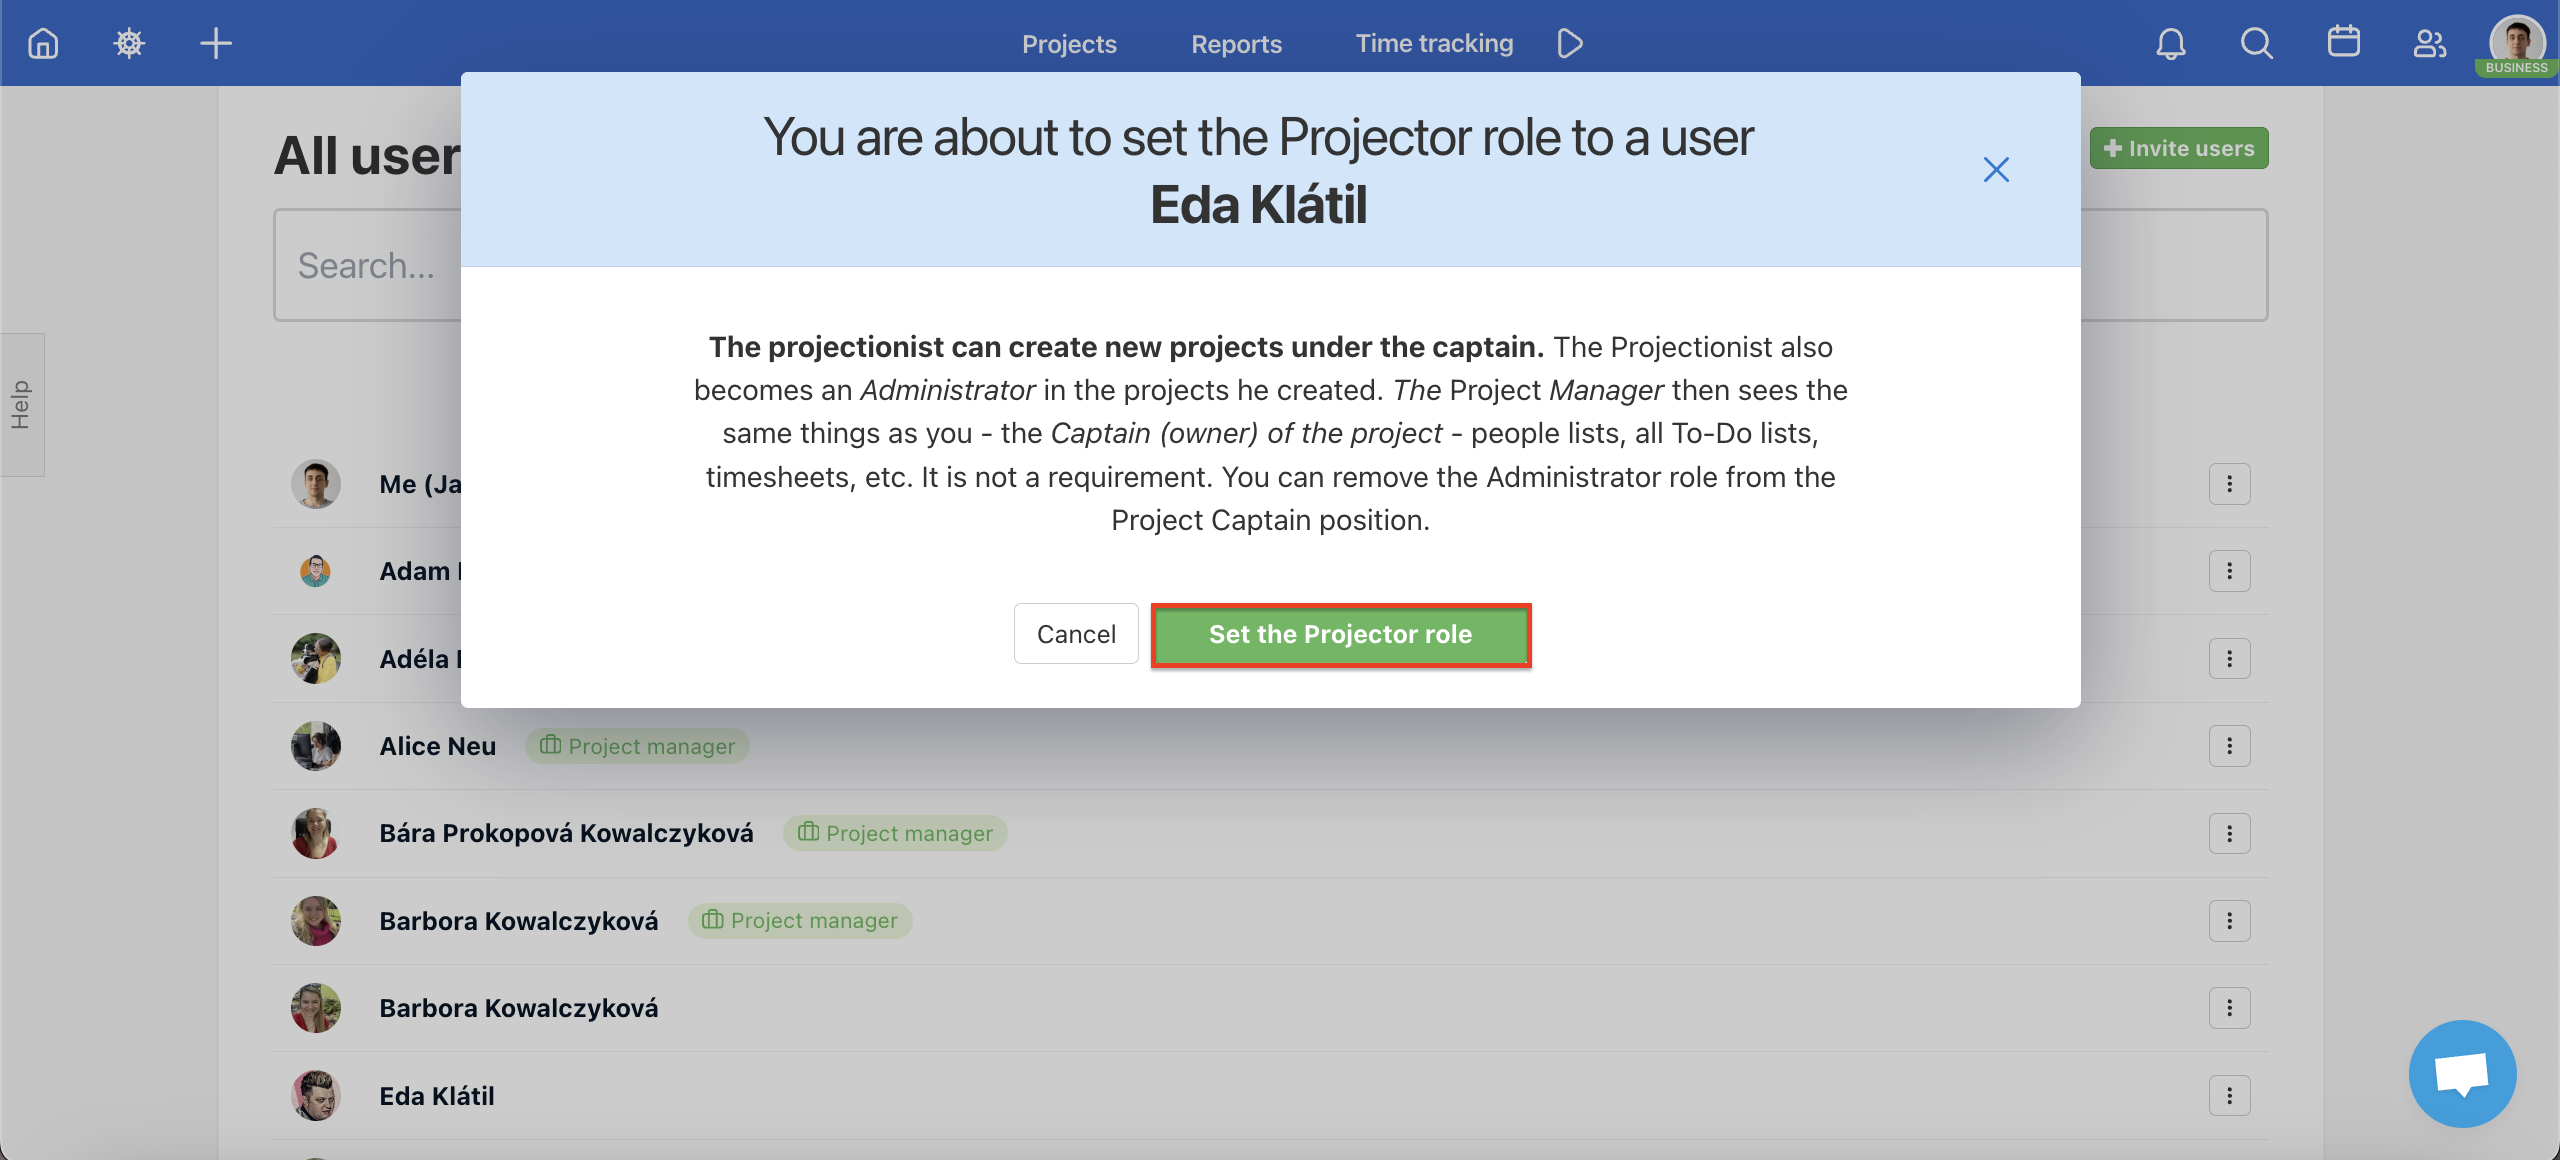Click the Search magnifier icon

2255,42
